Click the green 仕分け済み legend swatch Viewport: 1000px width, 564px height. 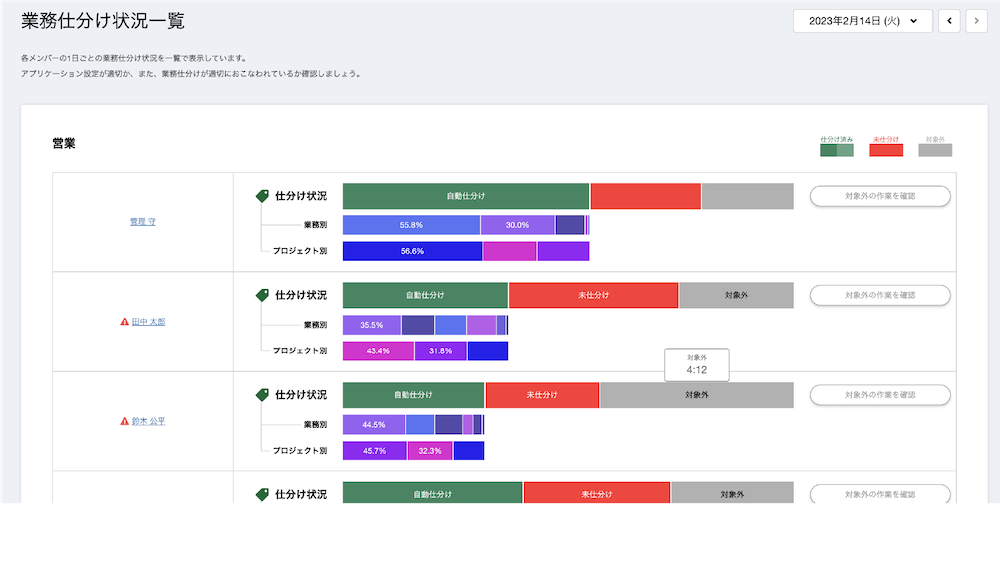coord(836,150)
